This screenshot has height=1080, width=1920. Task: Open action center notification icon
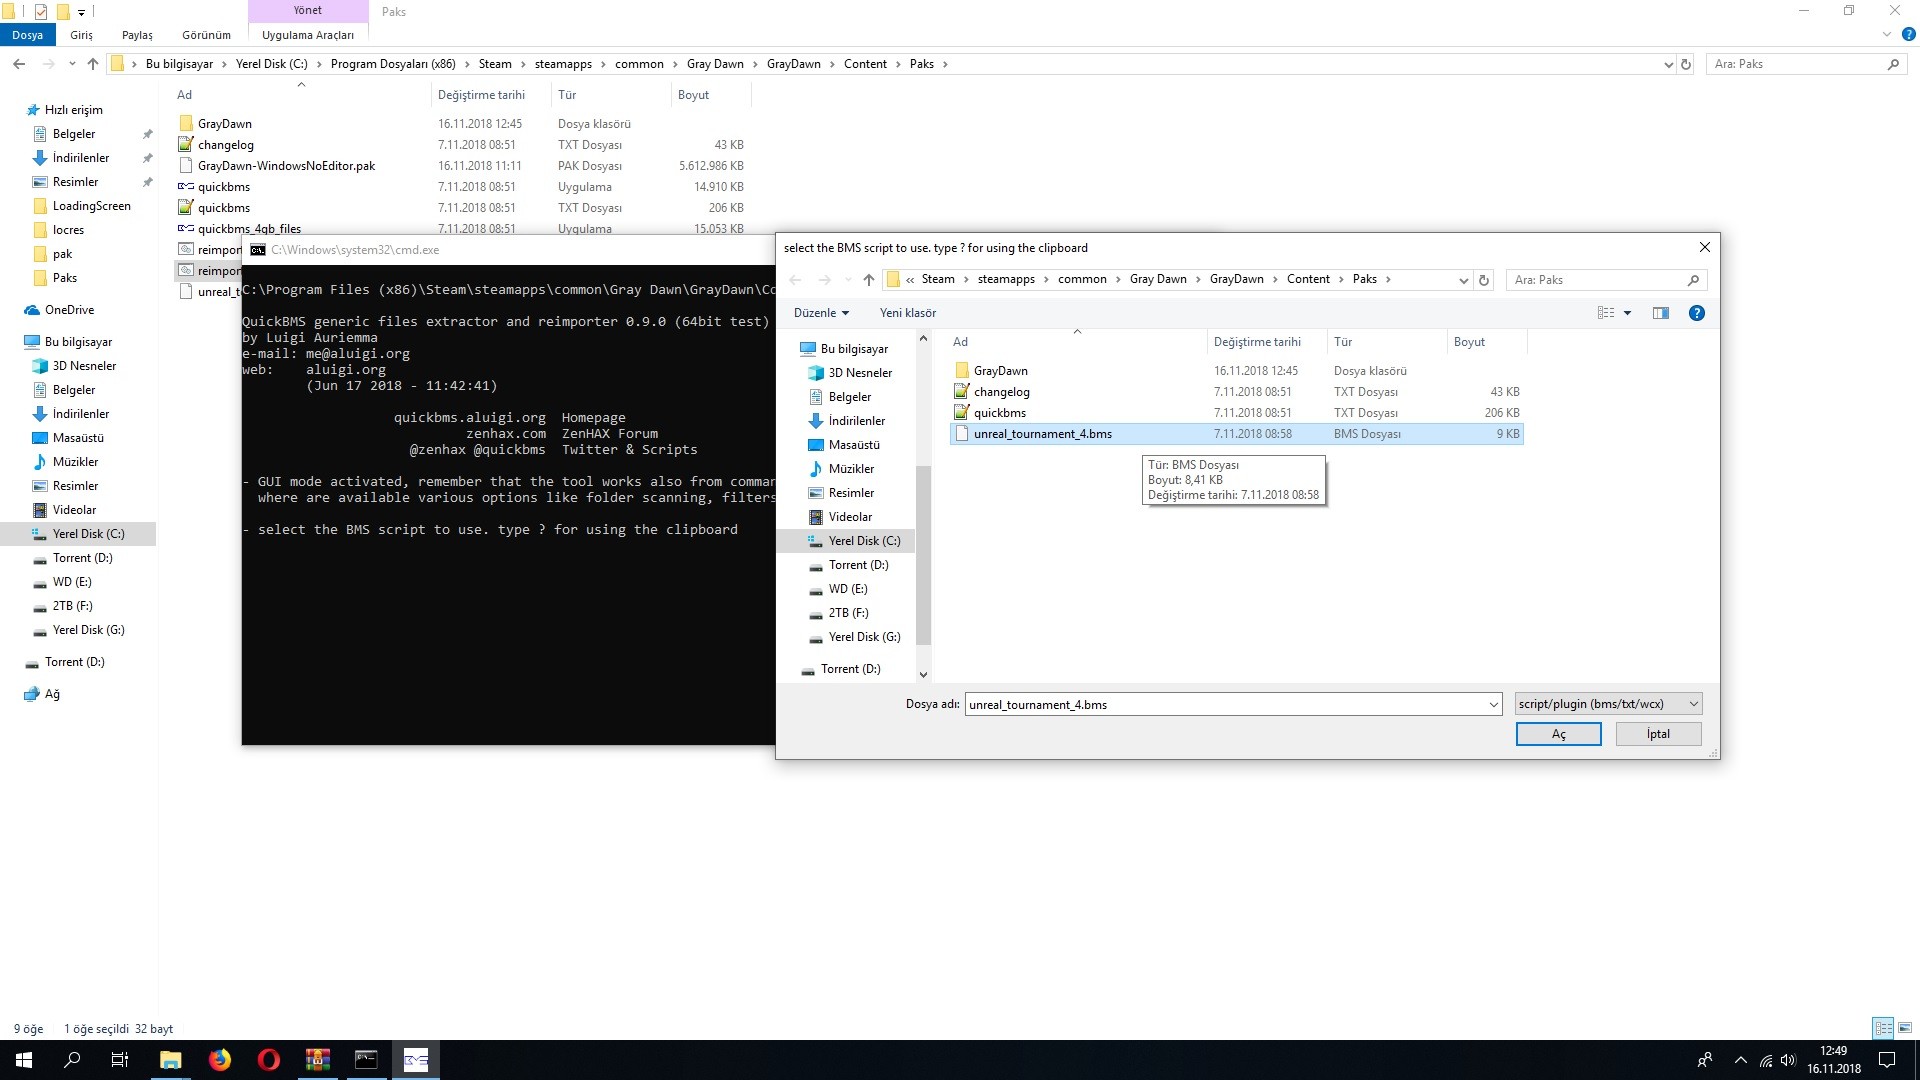click(x=1887, y=1060)
